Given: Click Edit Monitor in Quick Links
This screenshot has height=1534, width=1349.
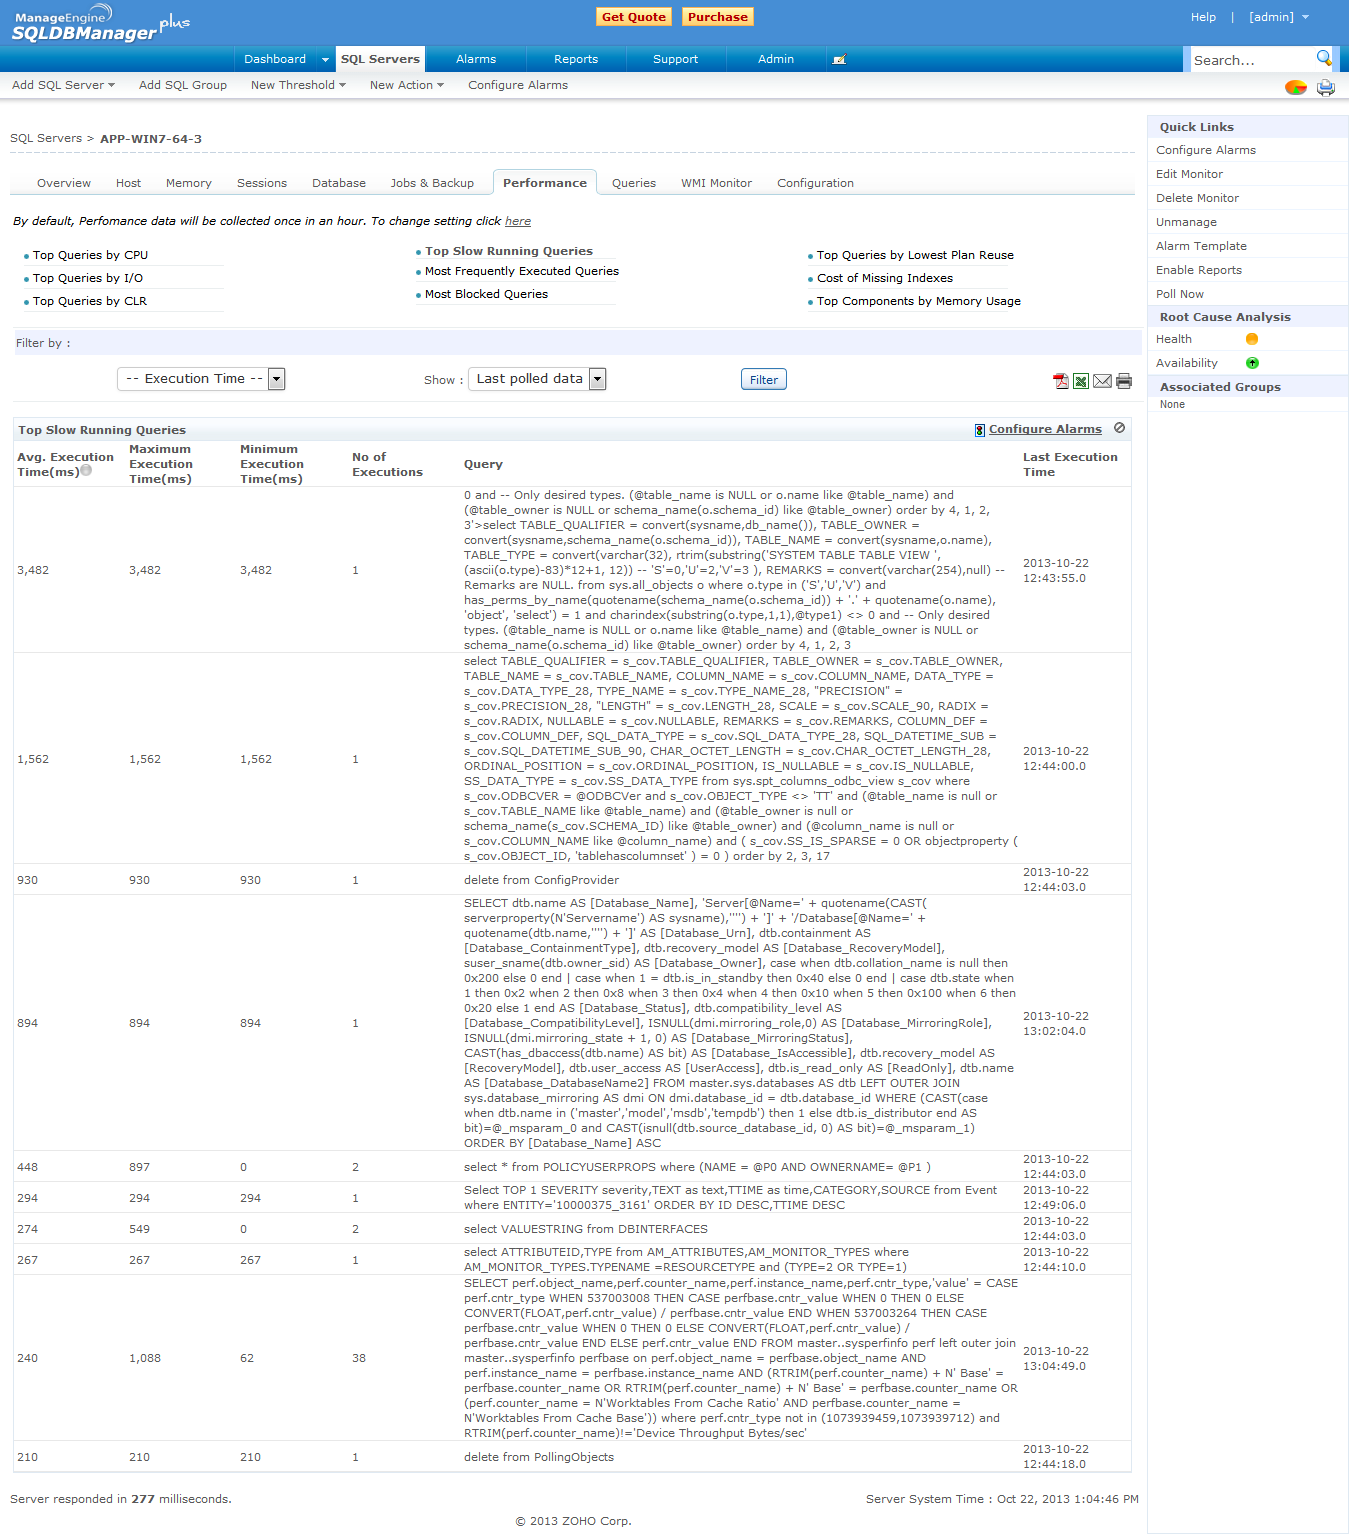Looking at the screenshot, I should [1189, 174].
